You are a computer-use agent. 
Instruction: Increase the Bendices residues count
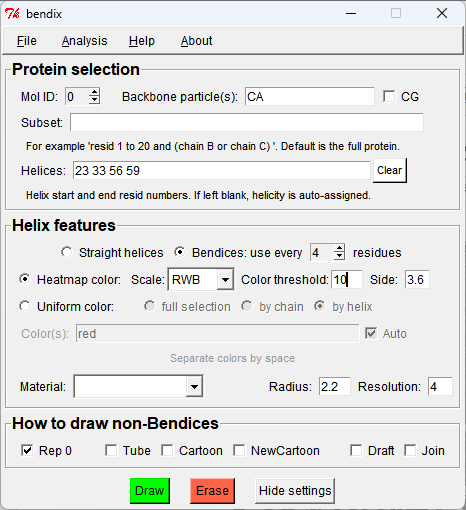[339, 248]
